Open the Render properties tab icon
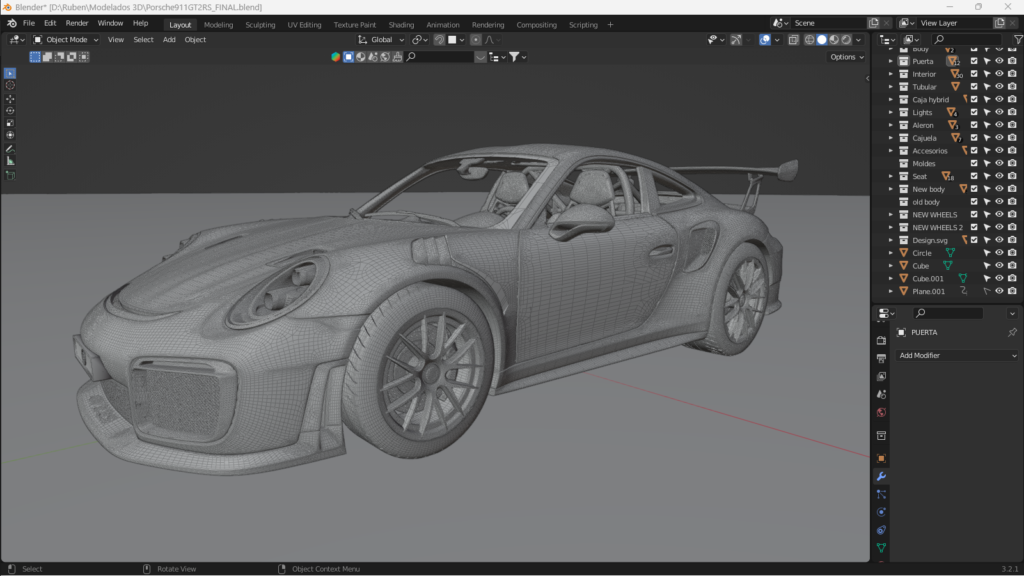 [x=881, y=340]
